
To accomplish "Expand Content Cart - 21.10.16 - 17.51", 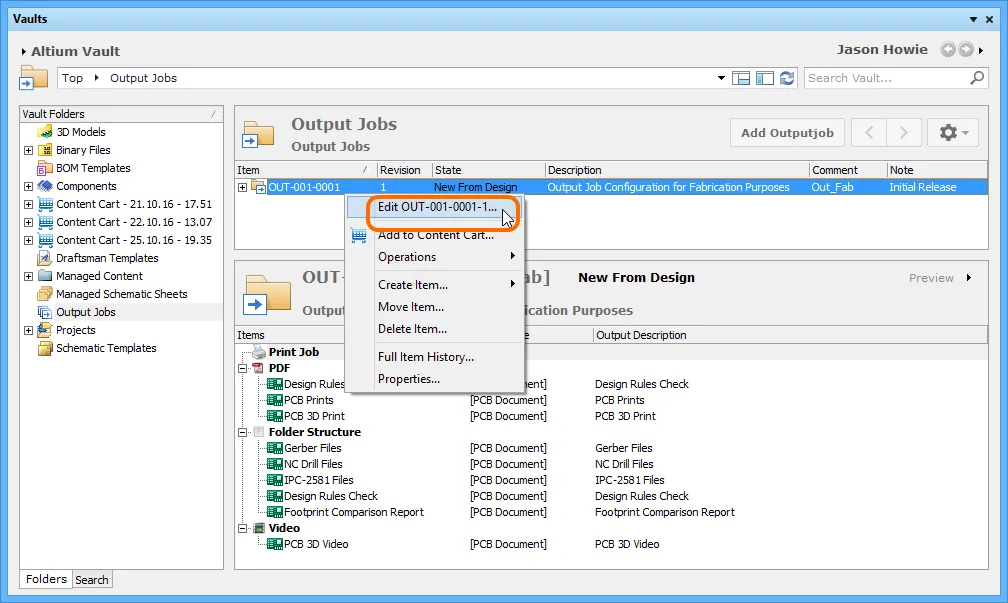I will pos(28,204).
